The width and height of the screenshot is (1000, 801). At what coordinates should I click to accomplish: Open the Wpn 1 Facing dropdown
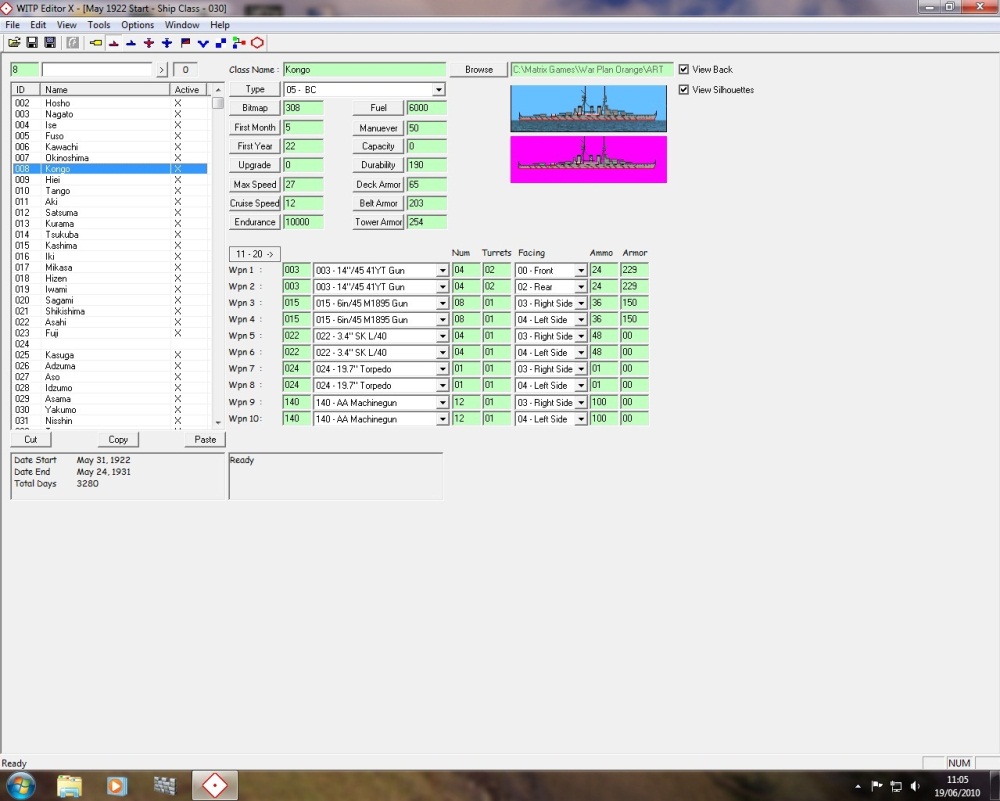[581, 270]
